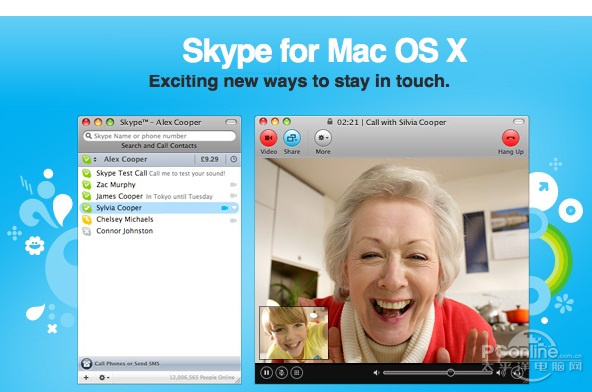This screenshot has width=592, height=392.
Task: Open Alex Cooper's status dropdown
Action: coord(89,159)
